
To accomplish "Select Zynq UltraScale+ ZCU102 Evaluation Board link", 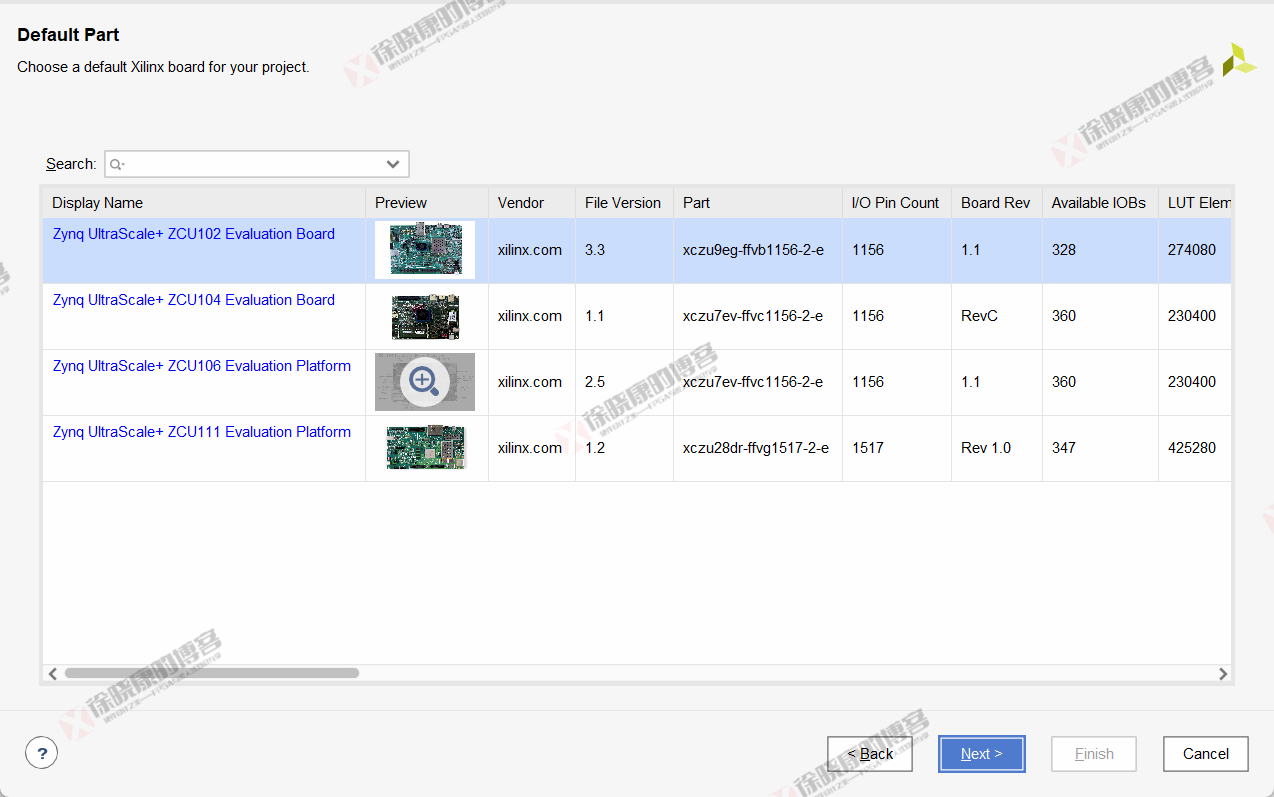I will (x=194, y=234).
